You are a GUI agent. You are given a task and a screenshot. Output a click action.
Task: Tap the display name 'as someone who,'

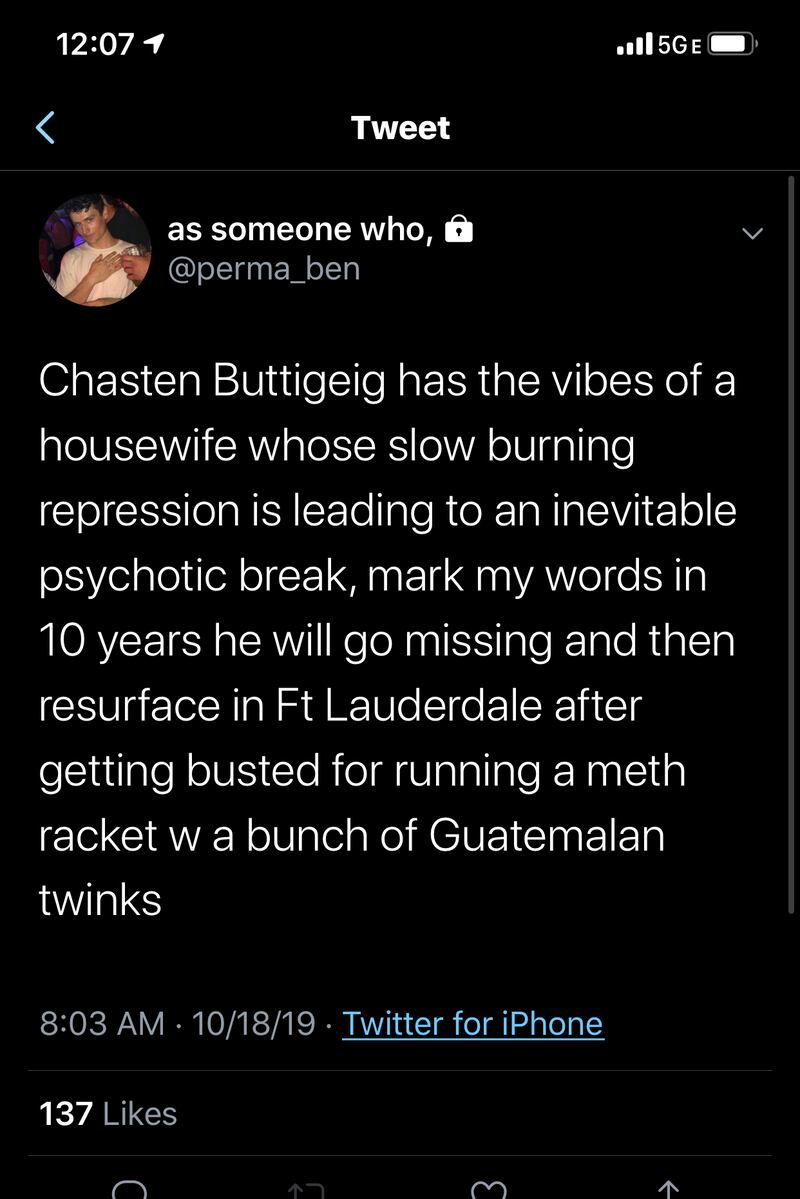[x=299, y=230]
